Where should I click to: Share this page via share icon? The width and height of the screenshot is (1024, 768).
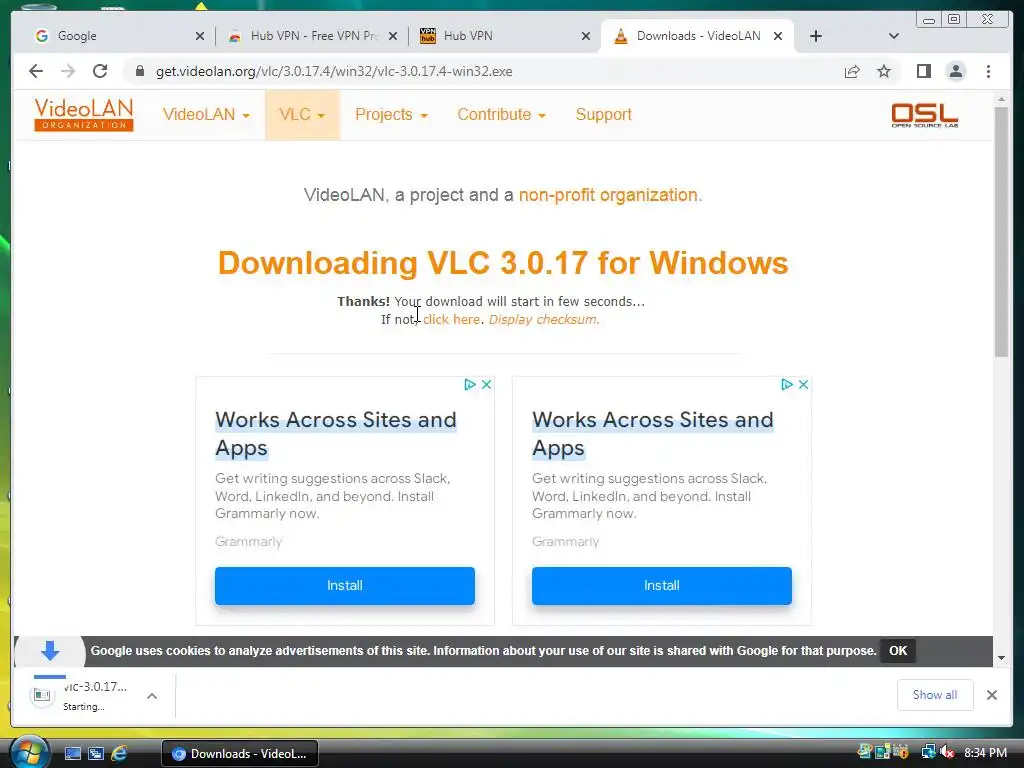pyautogui.click(x=852, y=71)
